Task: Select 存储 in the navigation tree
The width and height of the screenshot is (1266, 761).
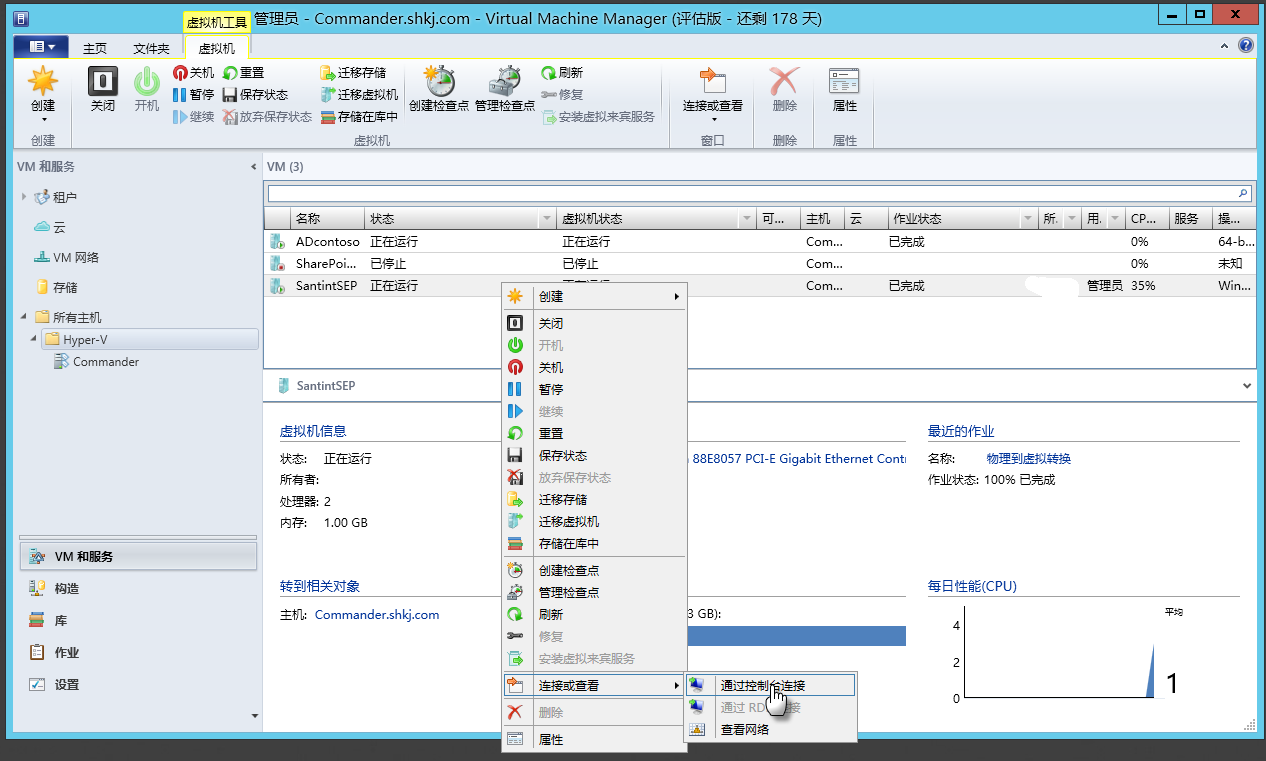Action: click(x=57, y=287)
